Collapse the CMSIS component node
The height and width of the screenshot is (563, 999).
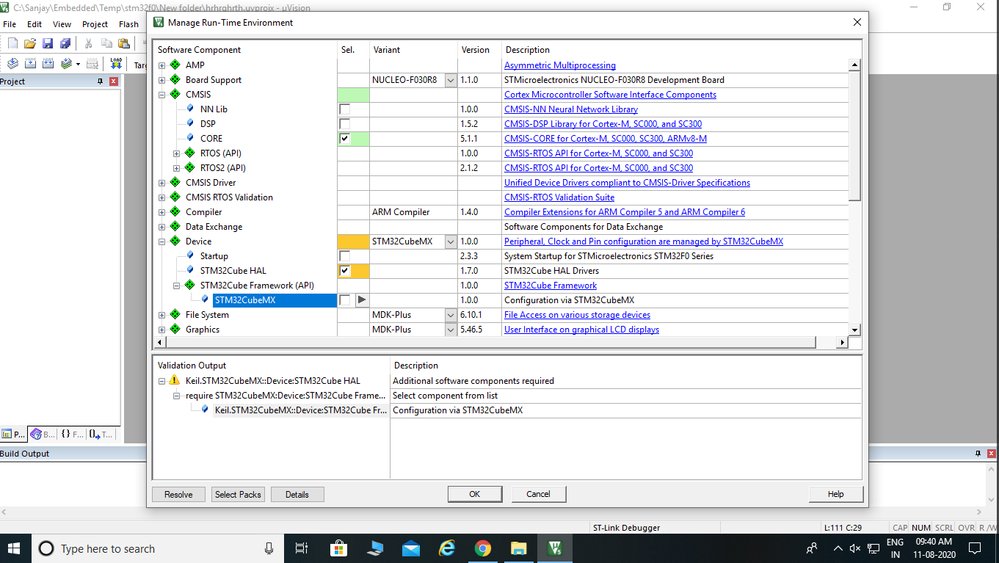[x=162, y=94]
